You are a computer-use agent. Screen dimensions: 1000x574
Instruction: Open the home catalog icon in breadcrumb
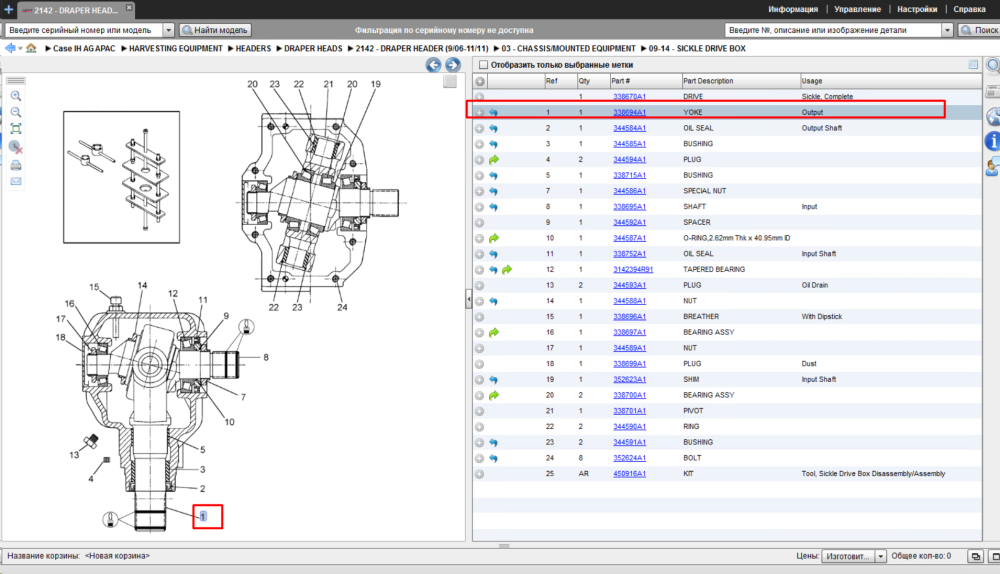(x=31, y=48)
